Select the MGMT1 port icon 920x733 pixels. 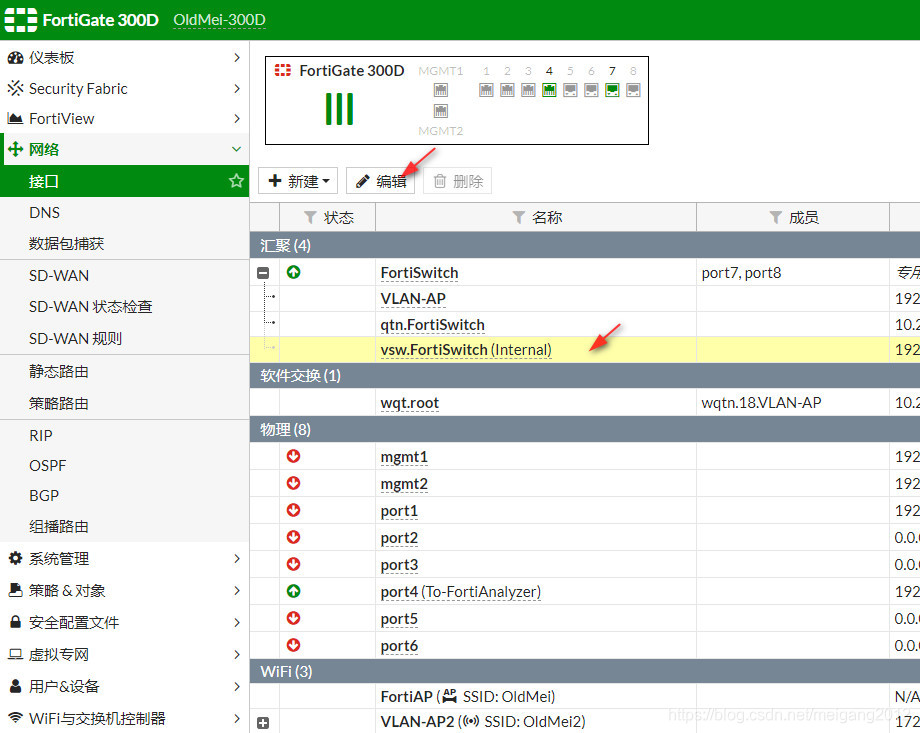click(x=441, y=90)
